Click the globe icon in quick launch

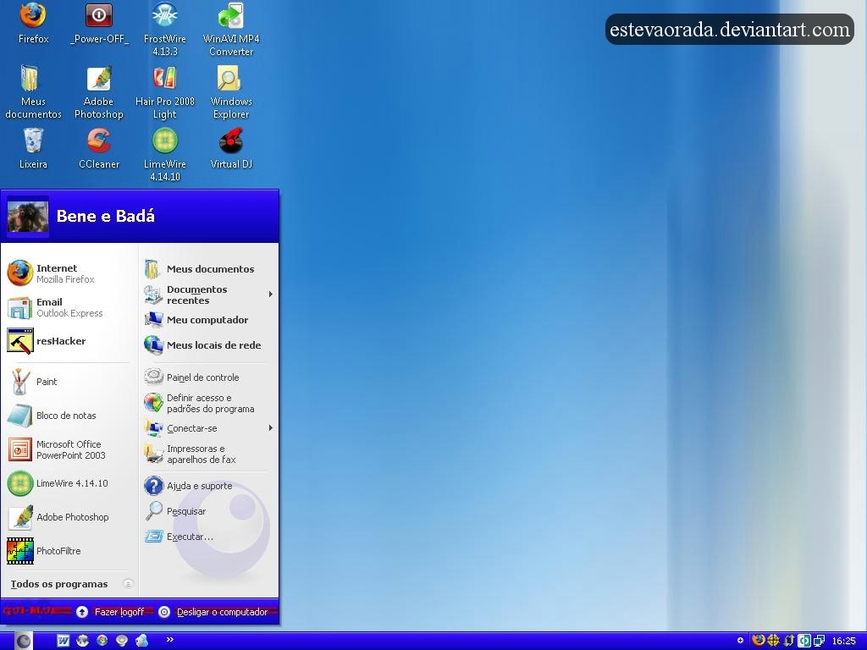tap(82, 641)
